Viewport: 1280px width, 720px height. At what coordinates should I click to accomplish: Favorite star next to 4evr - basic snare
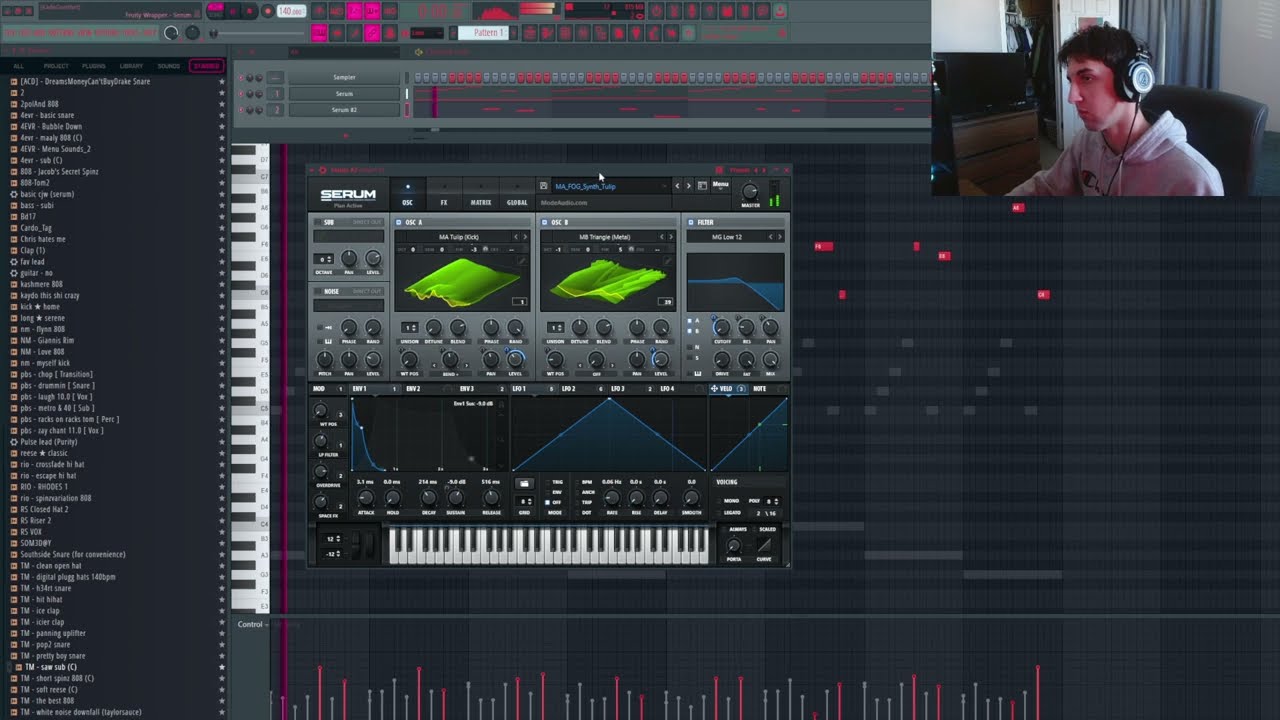221,115
